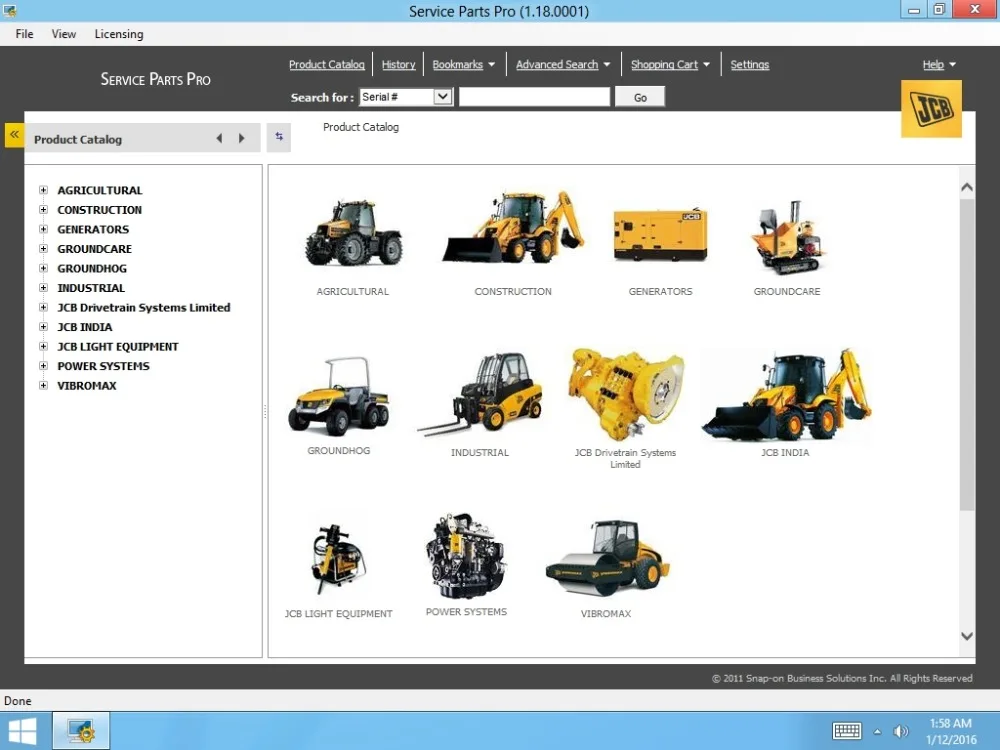Click the volume speaker tray icon
The image size is (1000, 750).
901,732
